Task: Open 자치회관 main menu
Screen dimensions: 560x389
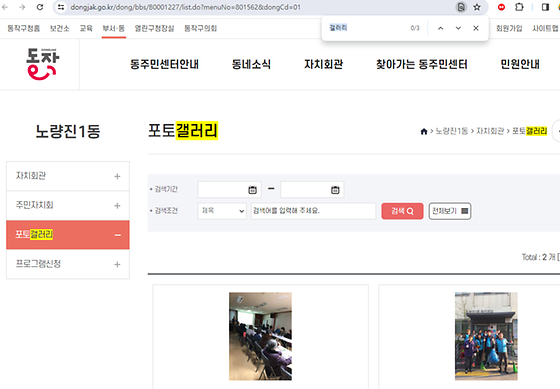Action: coord(324,64)
